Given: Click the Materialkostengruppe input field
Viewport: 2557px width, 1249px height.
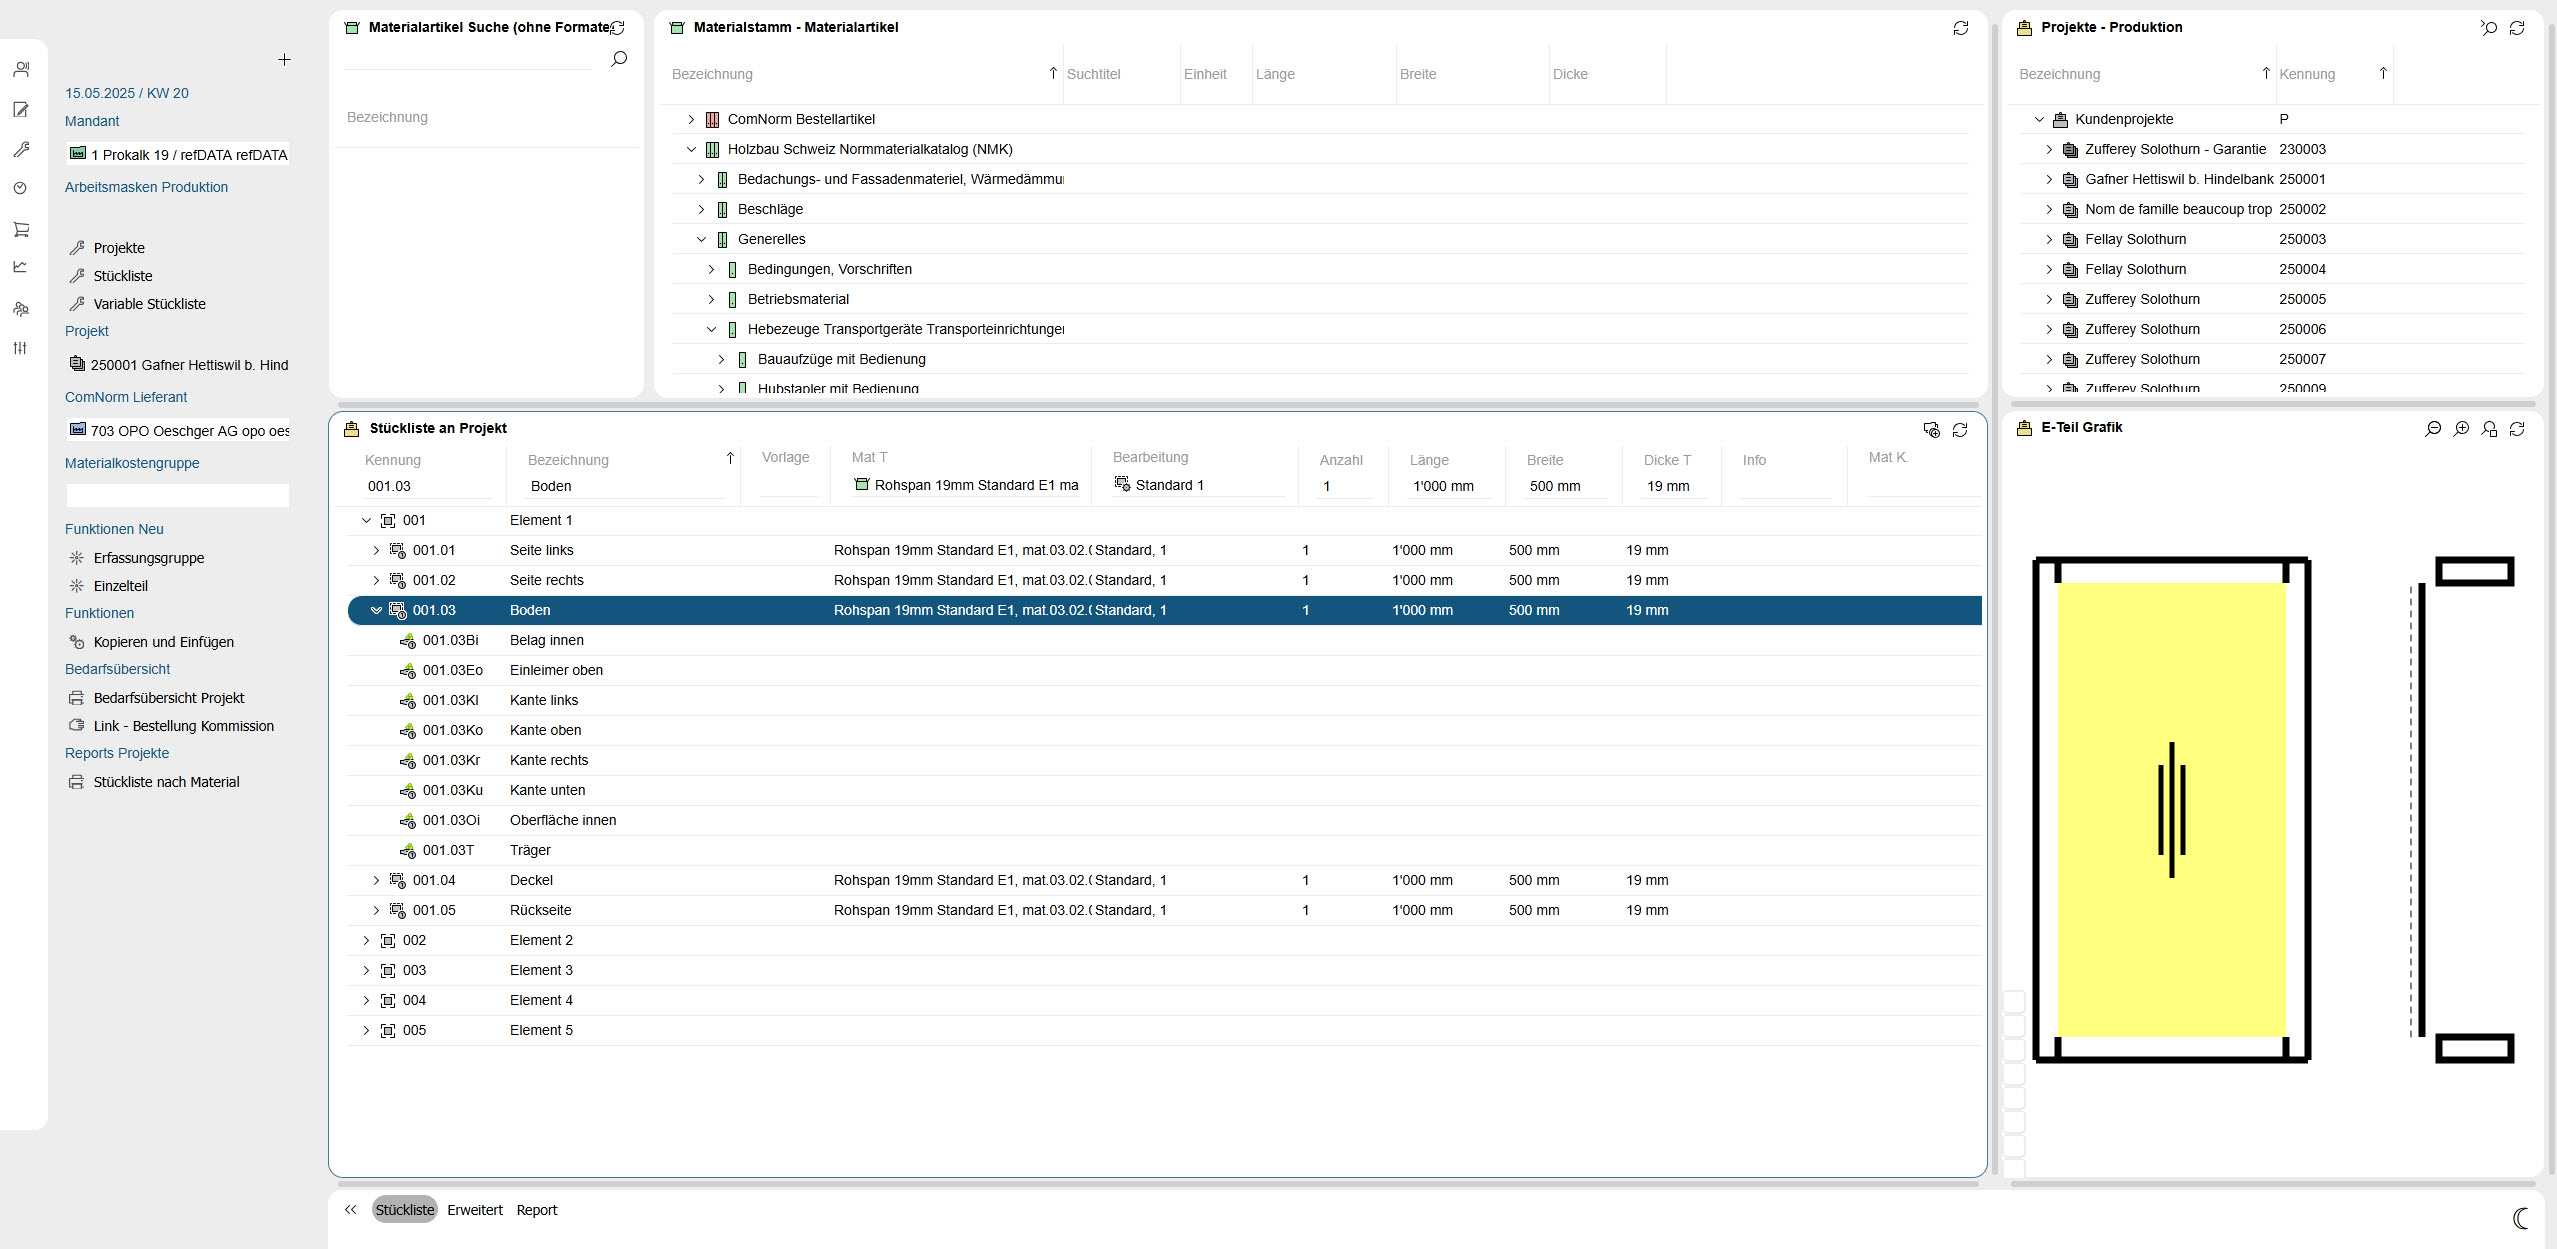Looking at the screenshot, I should (x=177, y=495).
